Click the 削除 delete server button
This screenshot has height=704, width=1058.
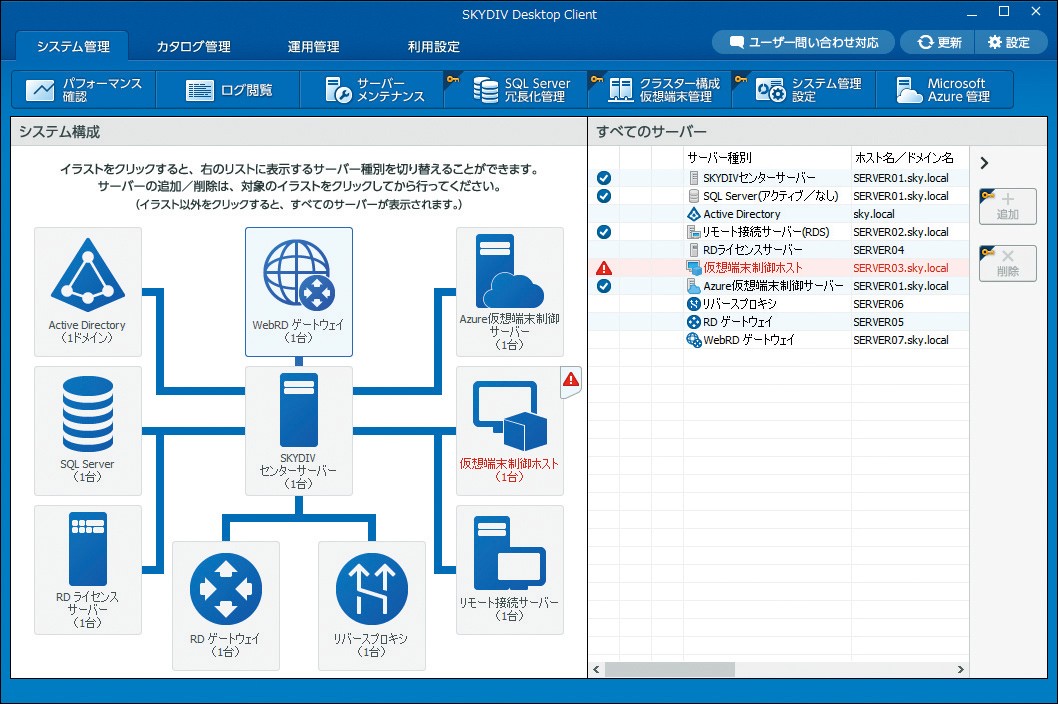coord(1007,263)
